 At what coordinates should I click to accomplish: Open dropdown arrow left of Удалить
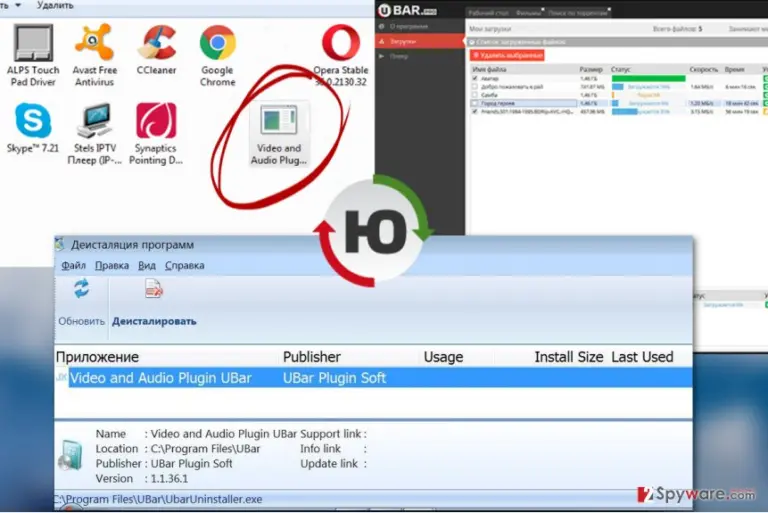tap(19, 5)
